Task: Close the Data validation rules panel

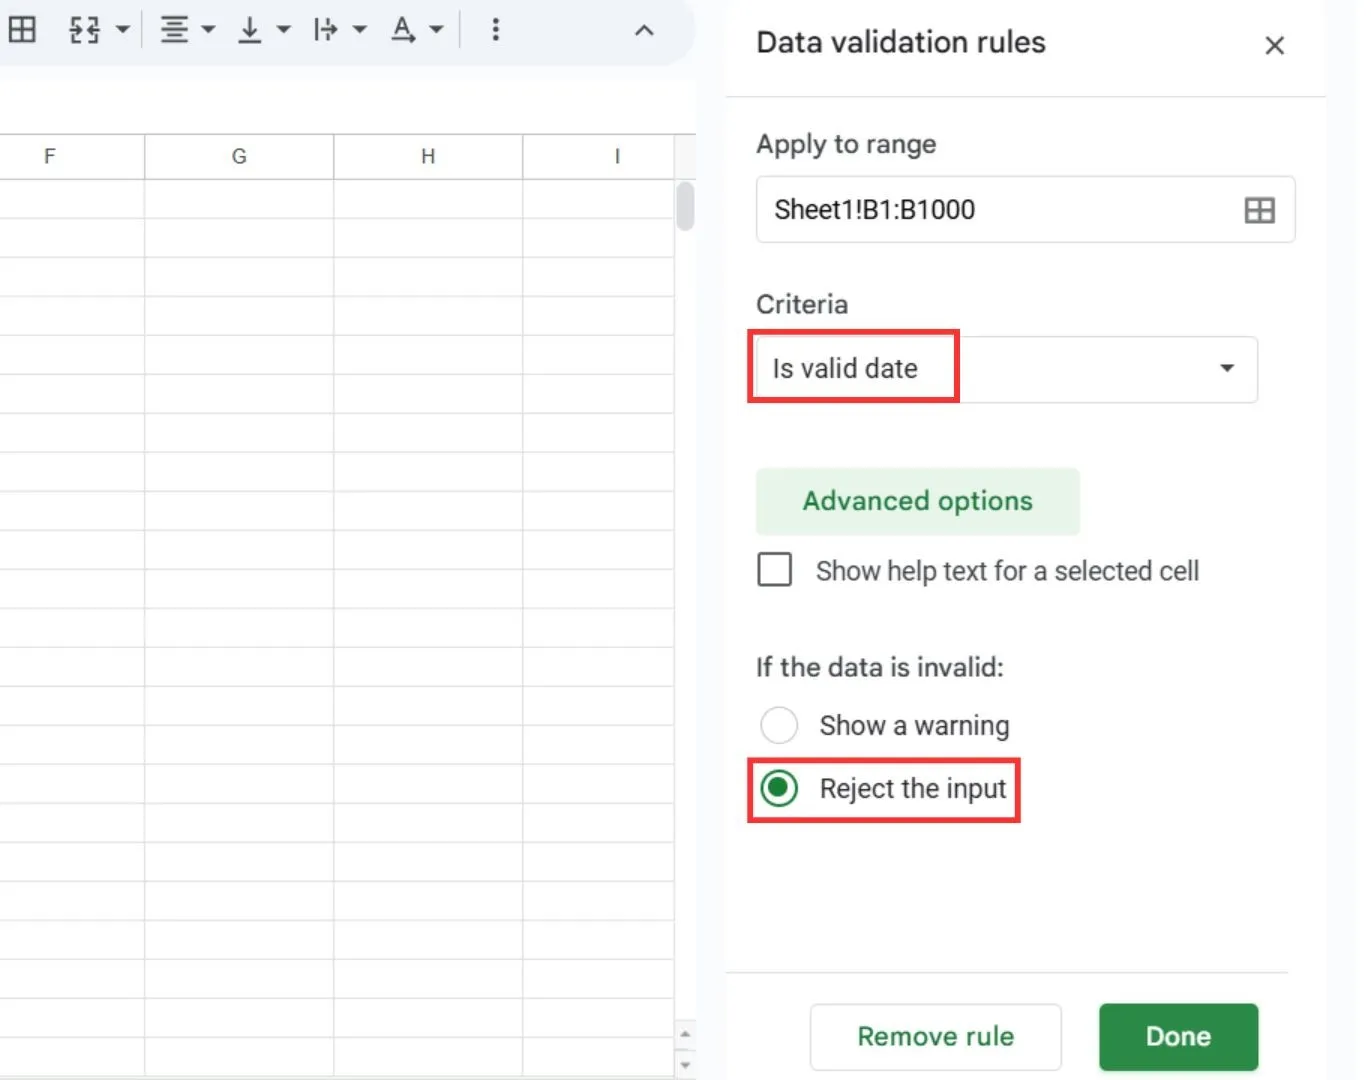Action: [1274, 45]
